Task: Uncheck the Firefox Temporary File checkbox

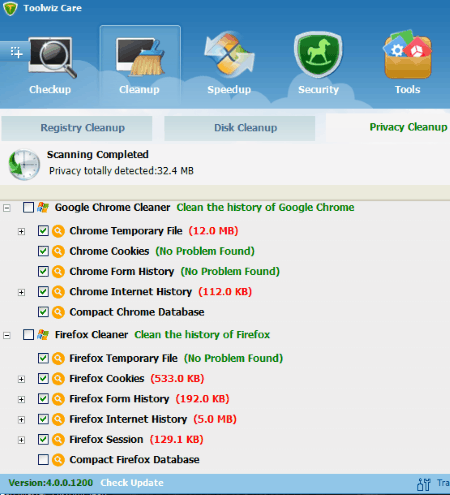Action: point(43,358)
